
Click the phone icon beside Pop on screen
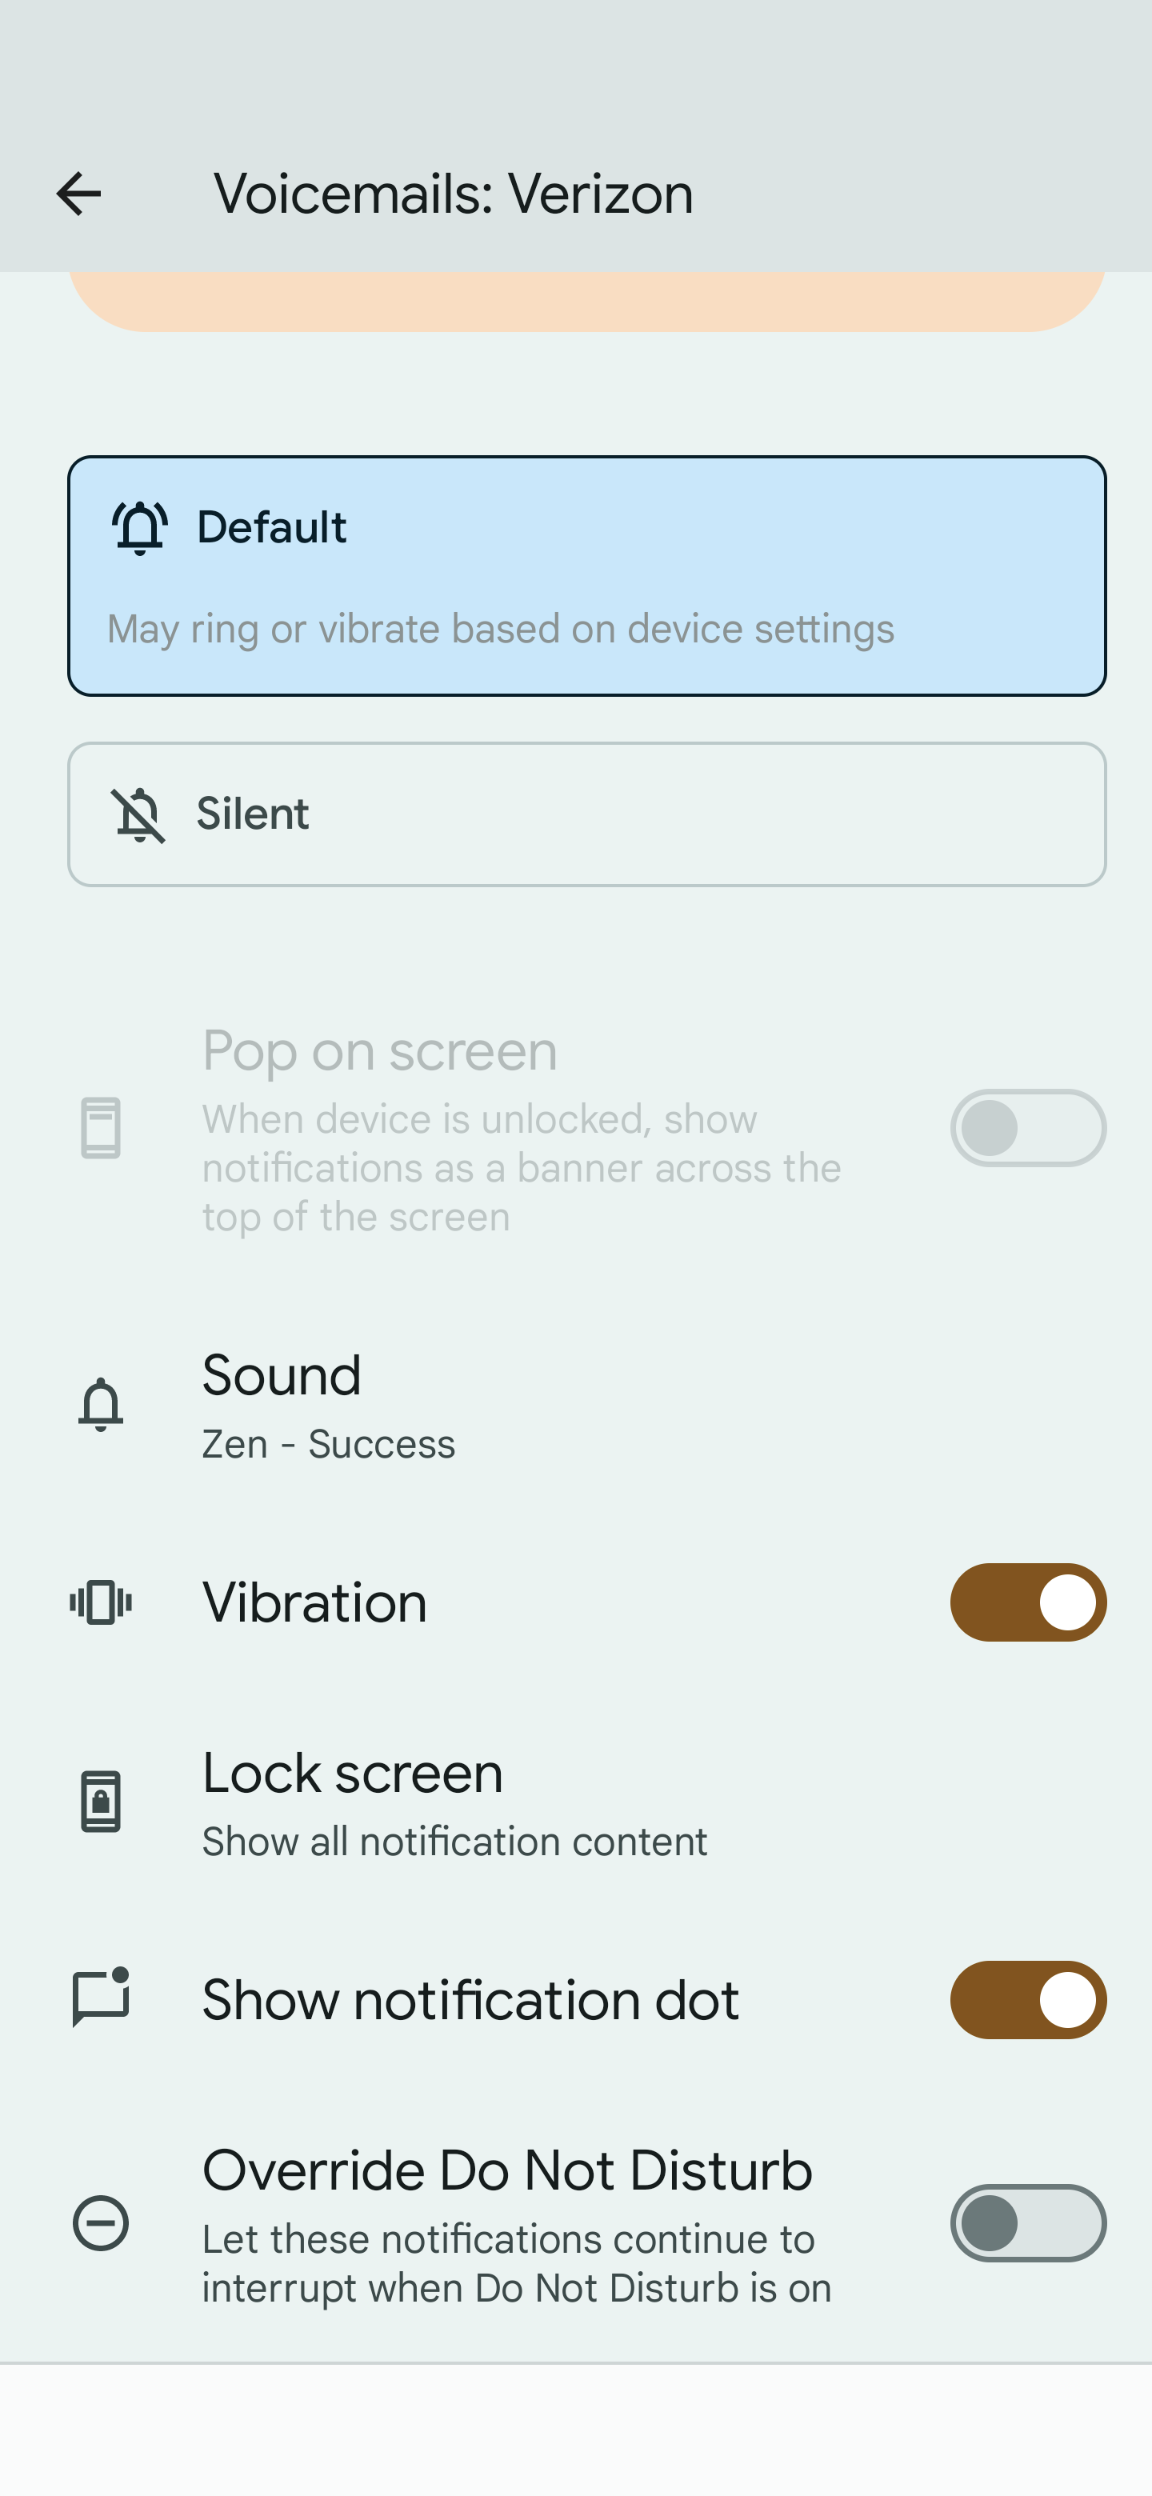click(x=101, y=1128)
